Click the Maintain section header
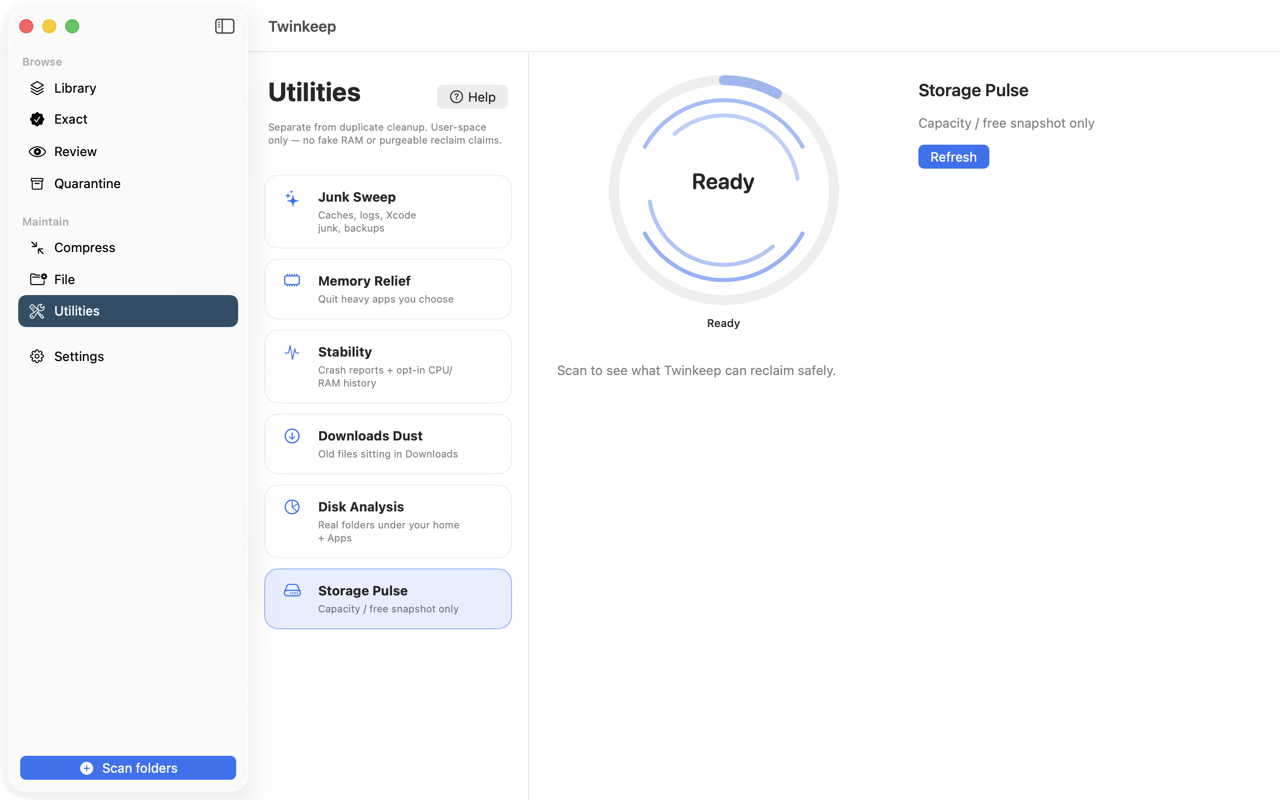The width and height of the screenshot is (1280, 800). point(45,222)
